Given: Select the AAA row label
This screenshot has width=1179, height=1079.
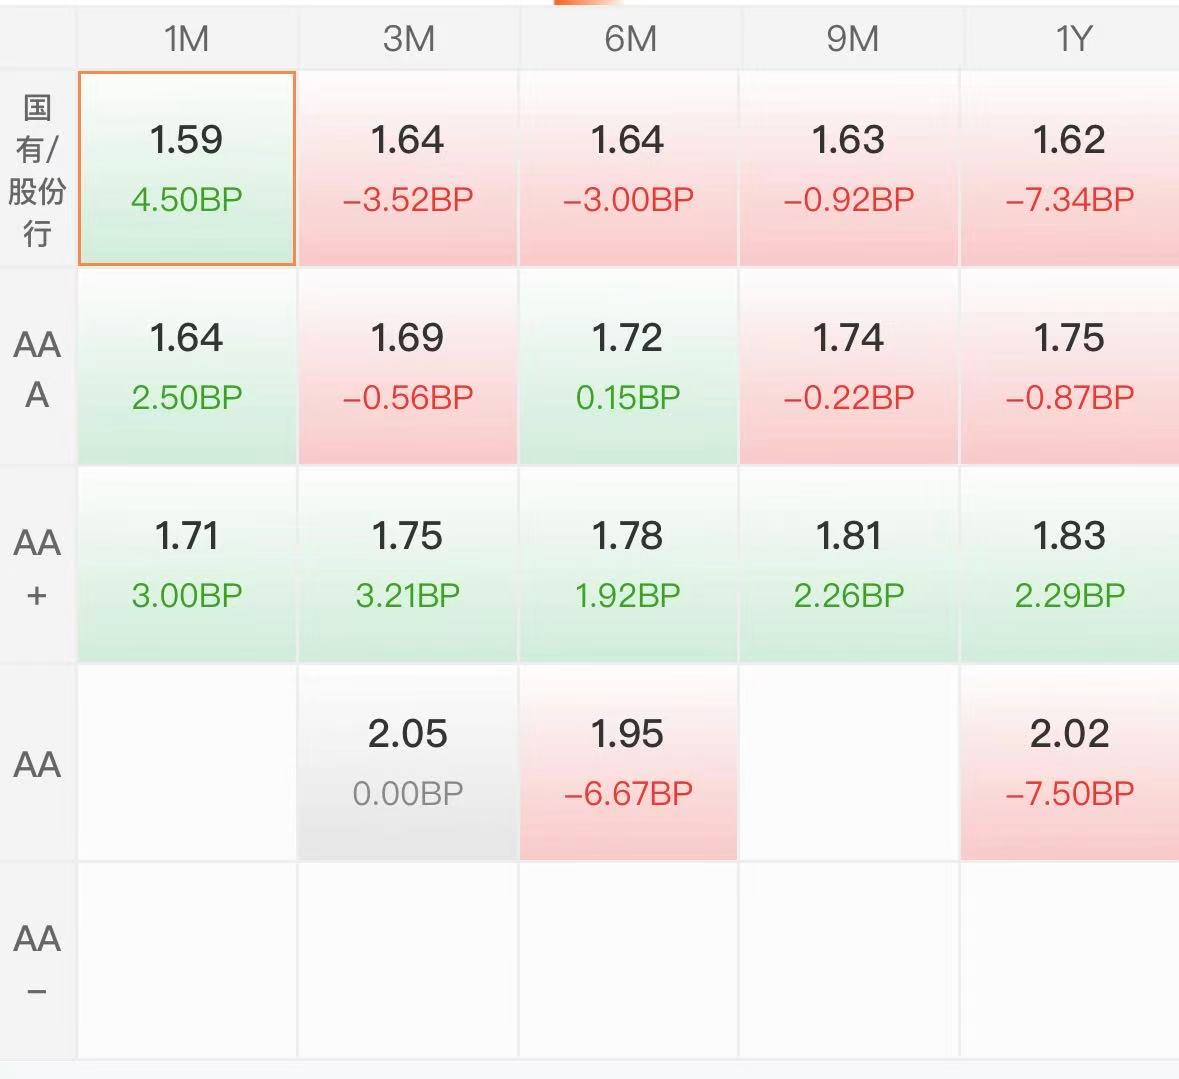Looking at the screenshot, I should (38, 368).
